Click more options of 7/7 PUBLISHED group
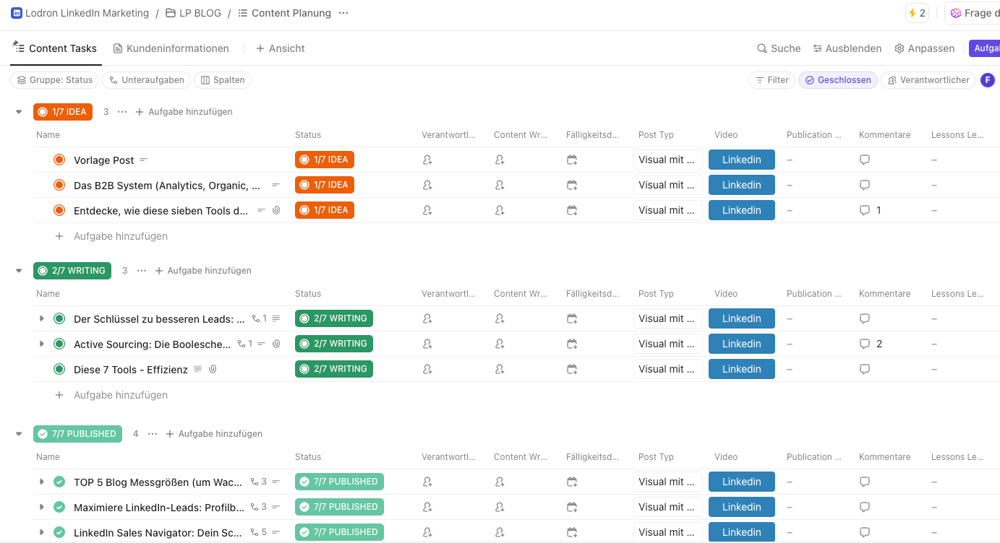 coord(152,434)
